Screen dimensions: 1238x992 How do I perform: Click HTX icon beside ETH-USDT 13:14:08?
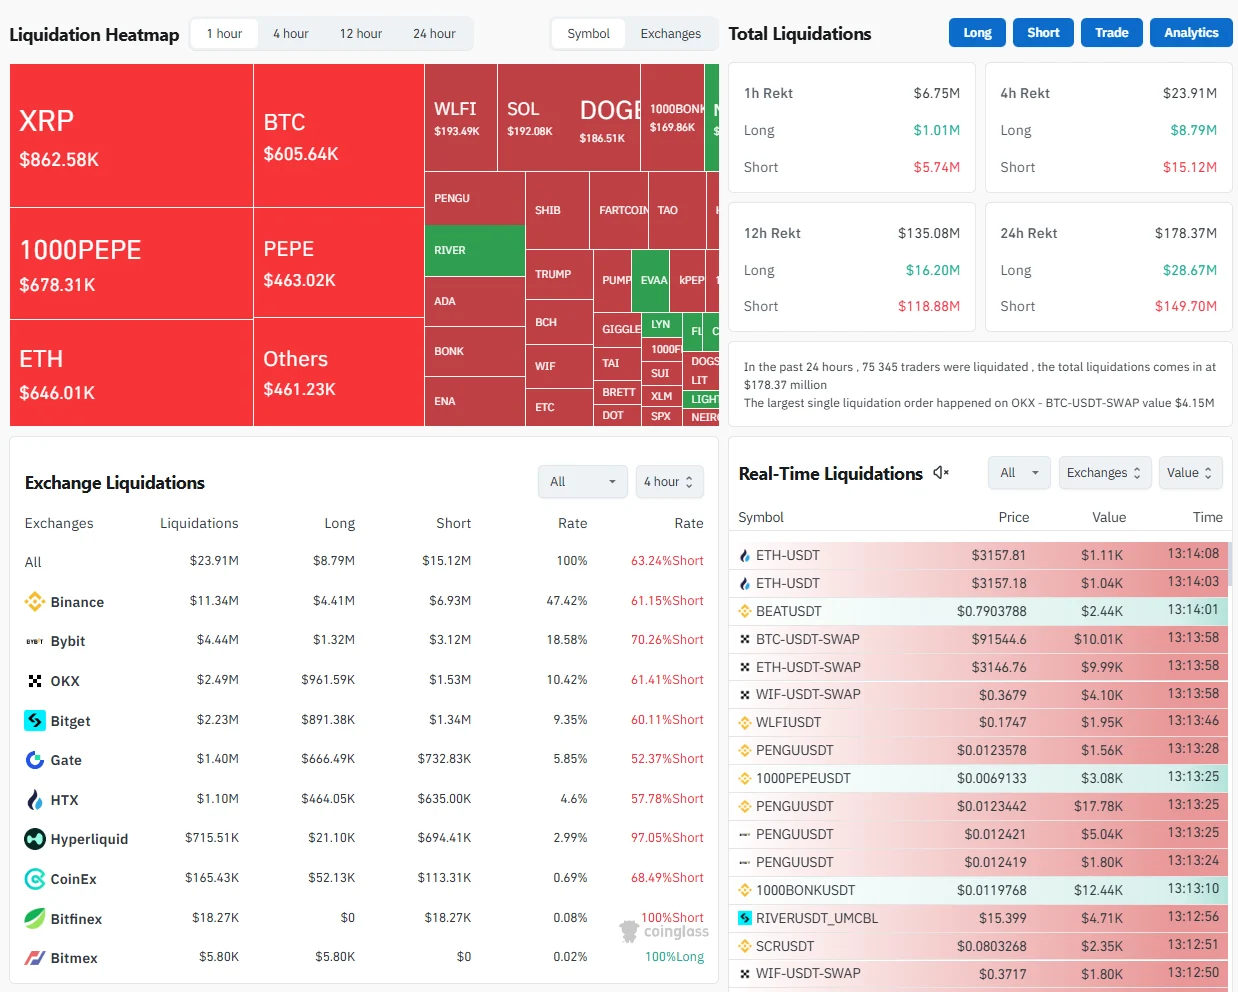[745, 555]
